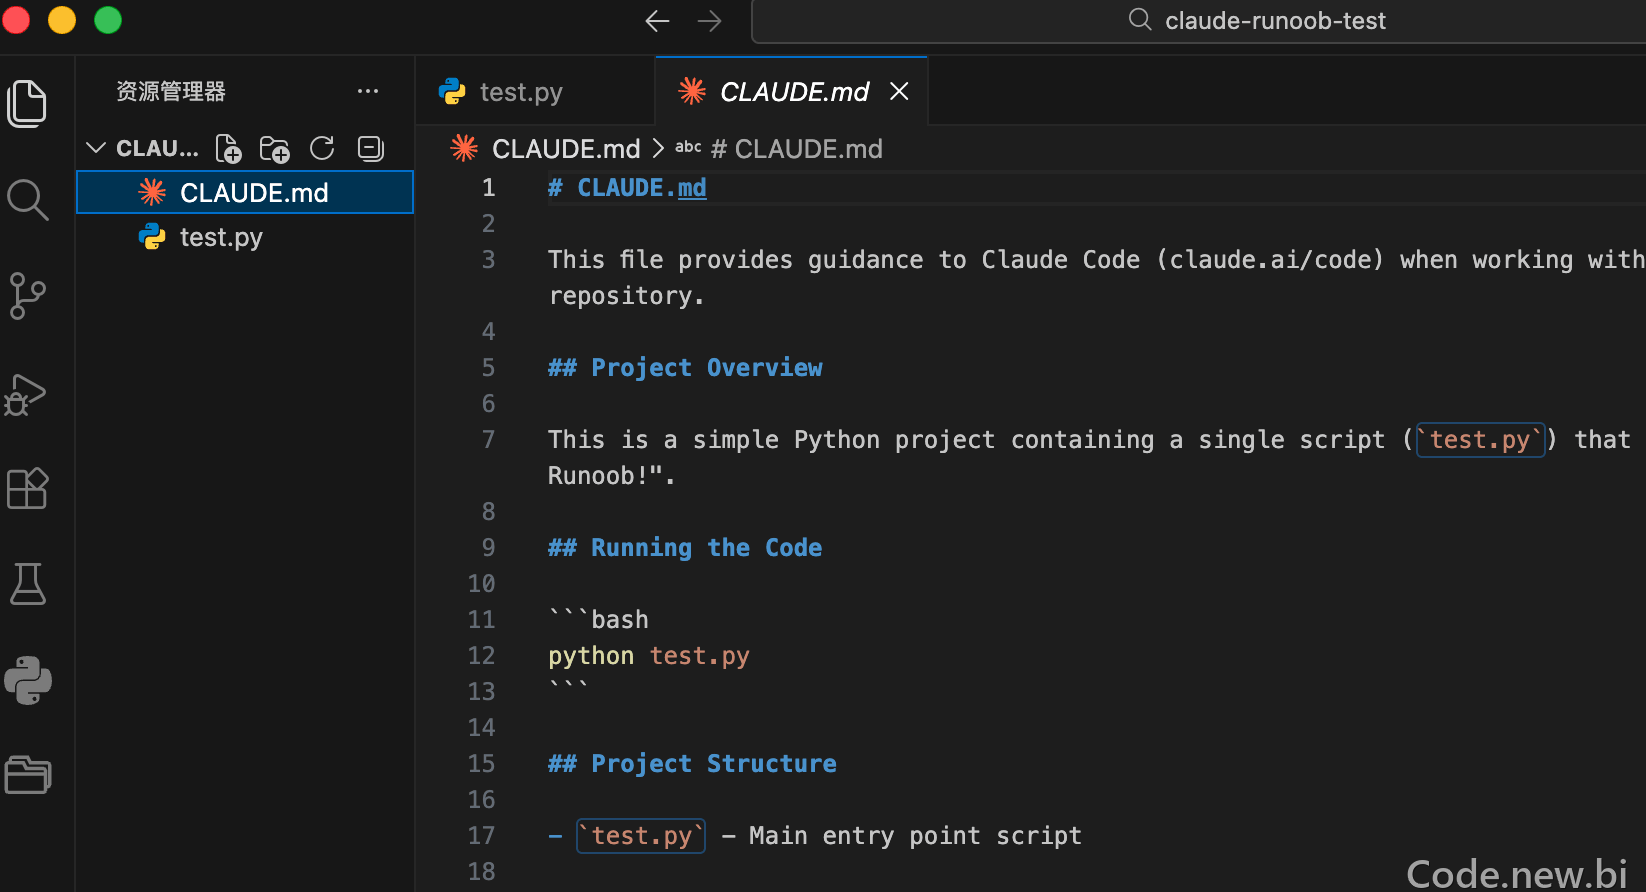Open the Run and Debug view
This screenshot has width=1646, height=892.
pyautogui.click(x=26, y=394)
